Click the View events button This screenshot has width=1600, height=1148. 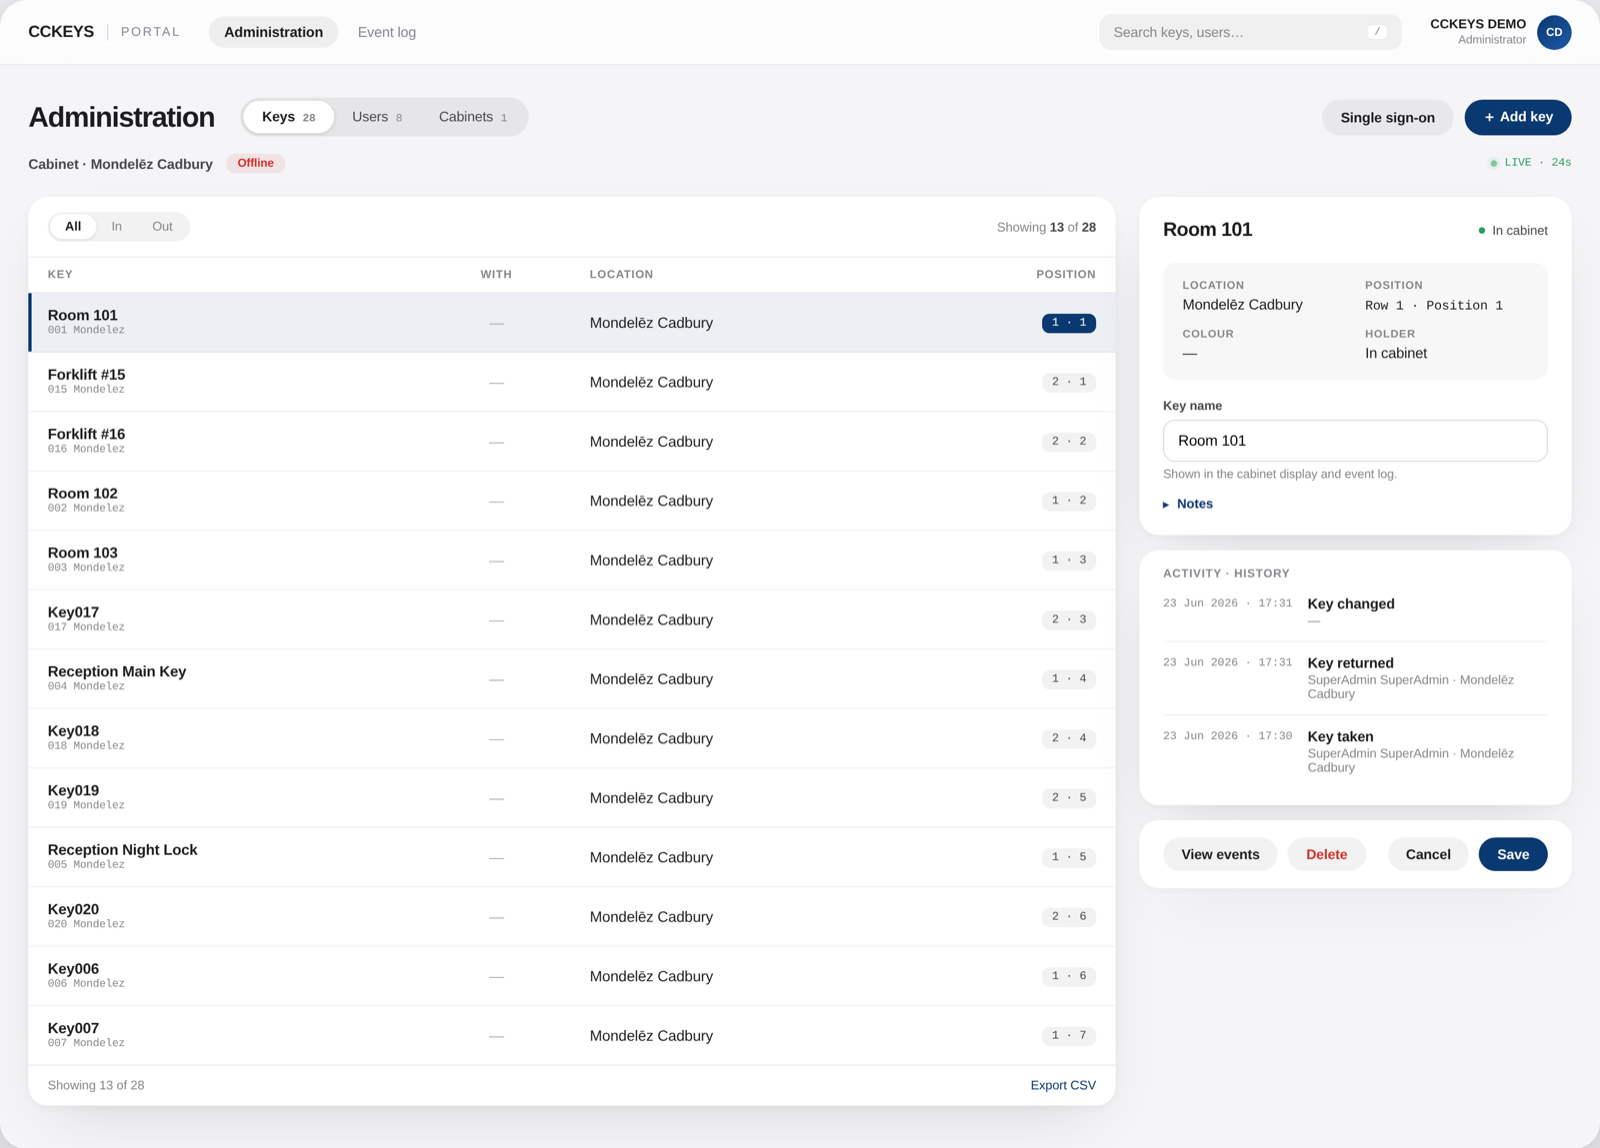click(x=1220, y=854)
